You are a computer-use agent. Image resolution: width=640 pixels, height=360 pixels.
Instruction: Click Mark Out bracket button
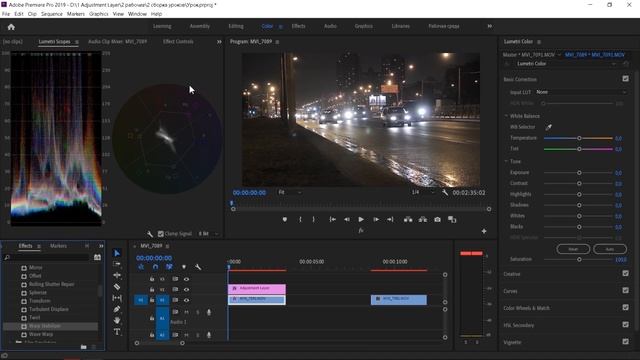(x=313, y=220)
